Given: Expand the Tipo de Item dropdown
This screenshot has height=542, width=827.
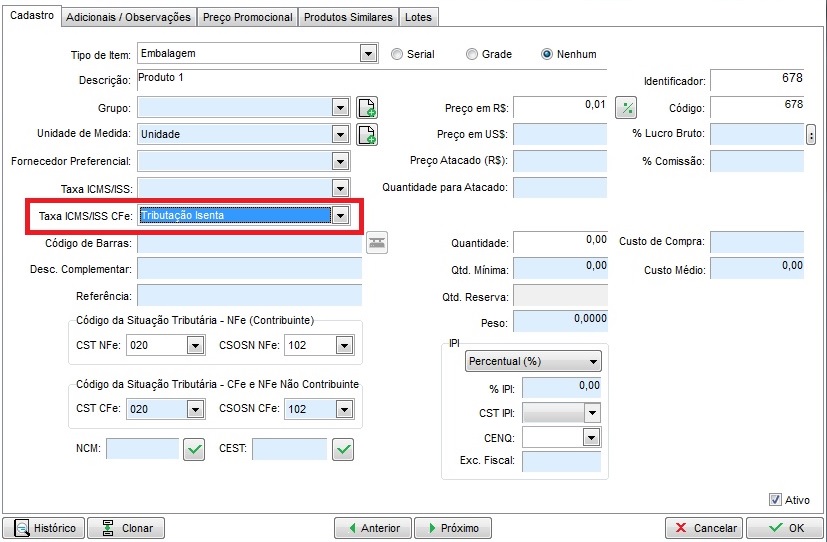Looking at the screenshot, I should [368, 53].
